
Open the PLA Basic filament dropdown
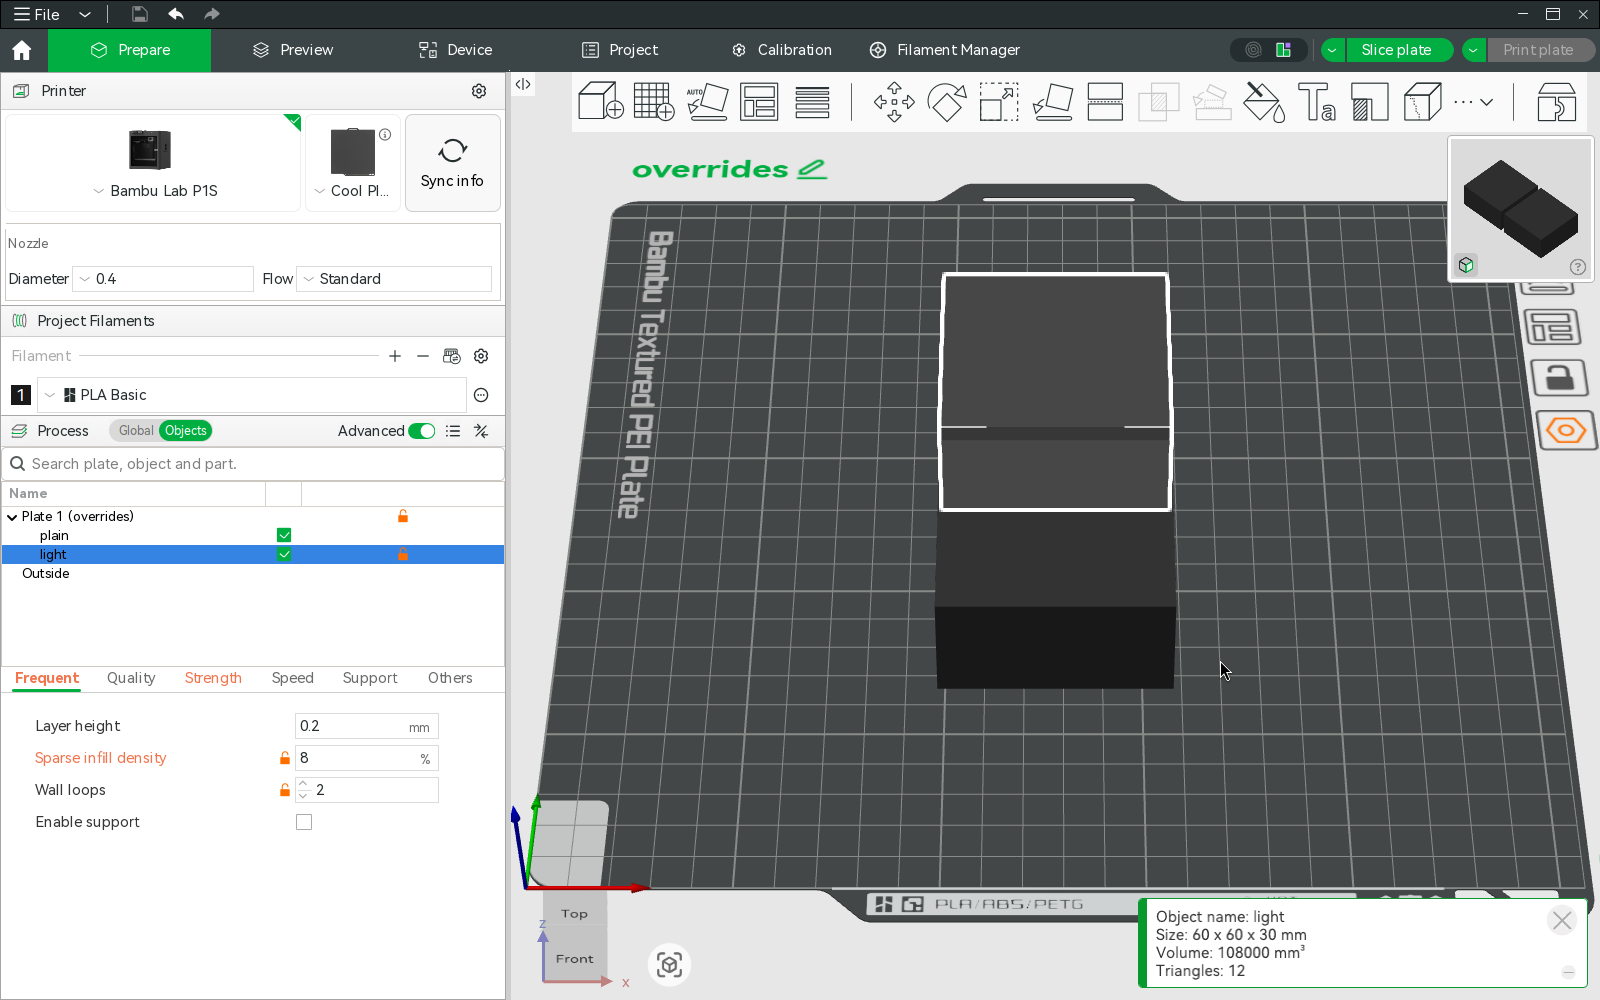[252, 395]
